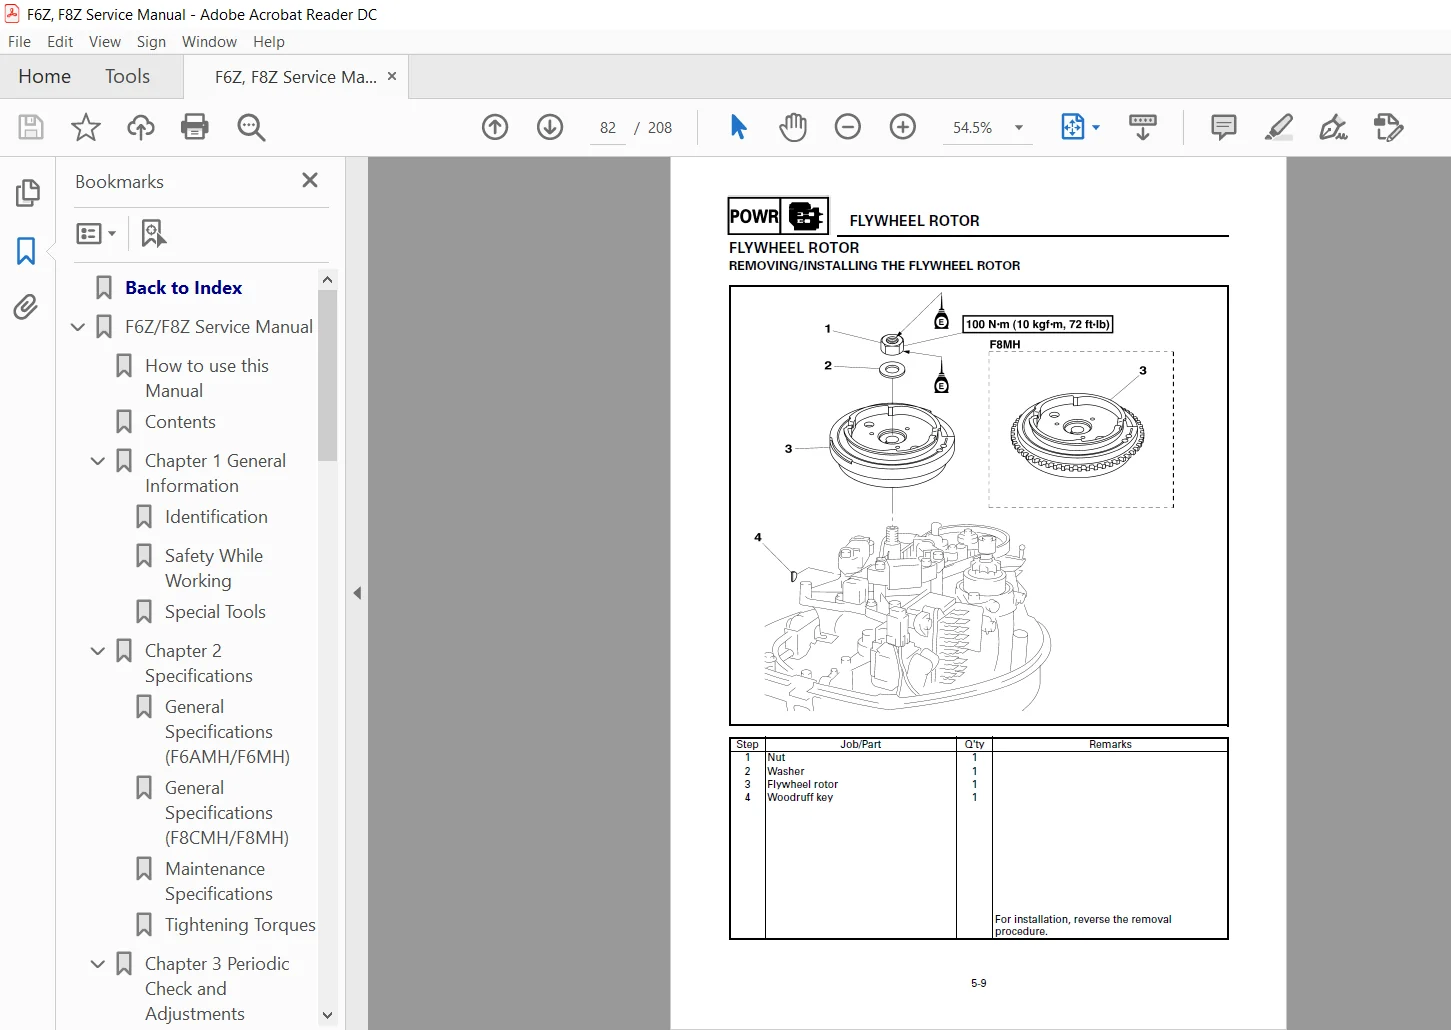The width and height of the screenshot is (1451, 1030).
Task: Open the Help menu
Action: pyautogui.click(x=269, y=42)
